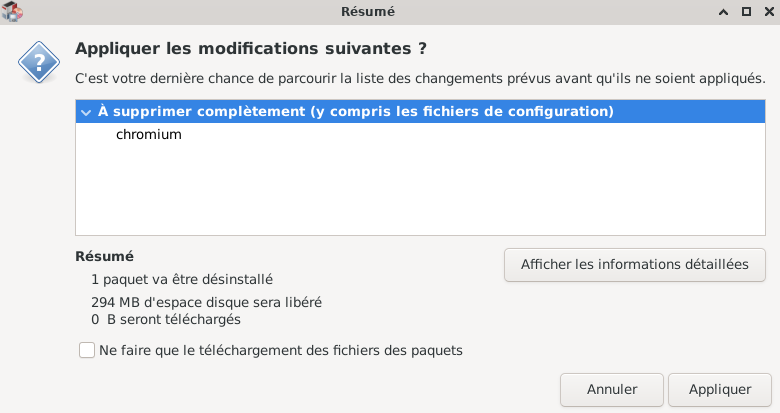Close the dialog with the X button
This screenshot has height=413, width=780.
[x=766, y=12]
